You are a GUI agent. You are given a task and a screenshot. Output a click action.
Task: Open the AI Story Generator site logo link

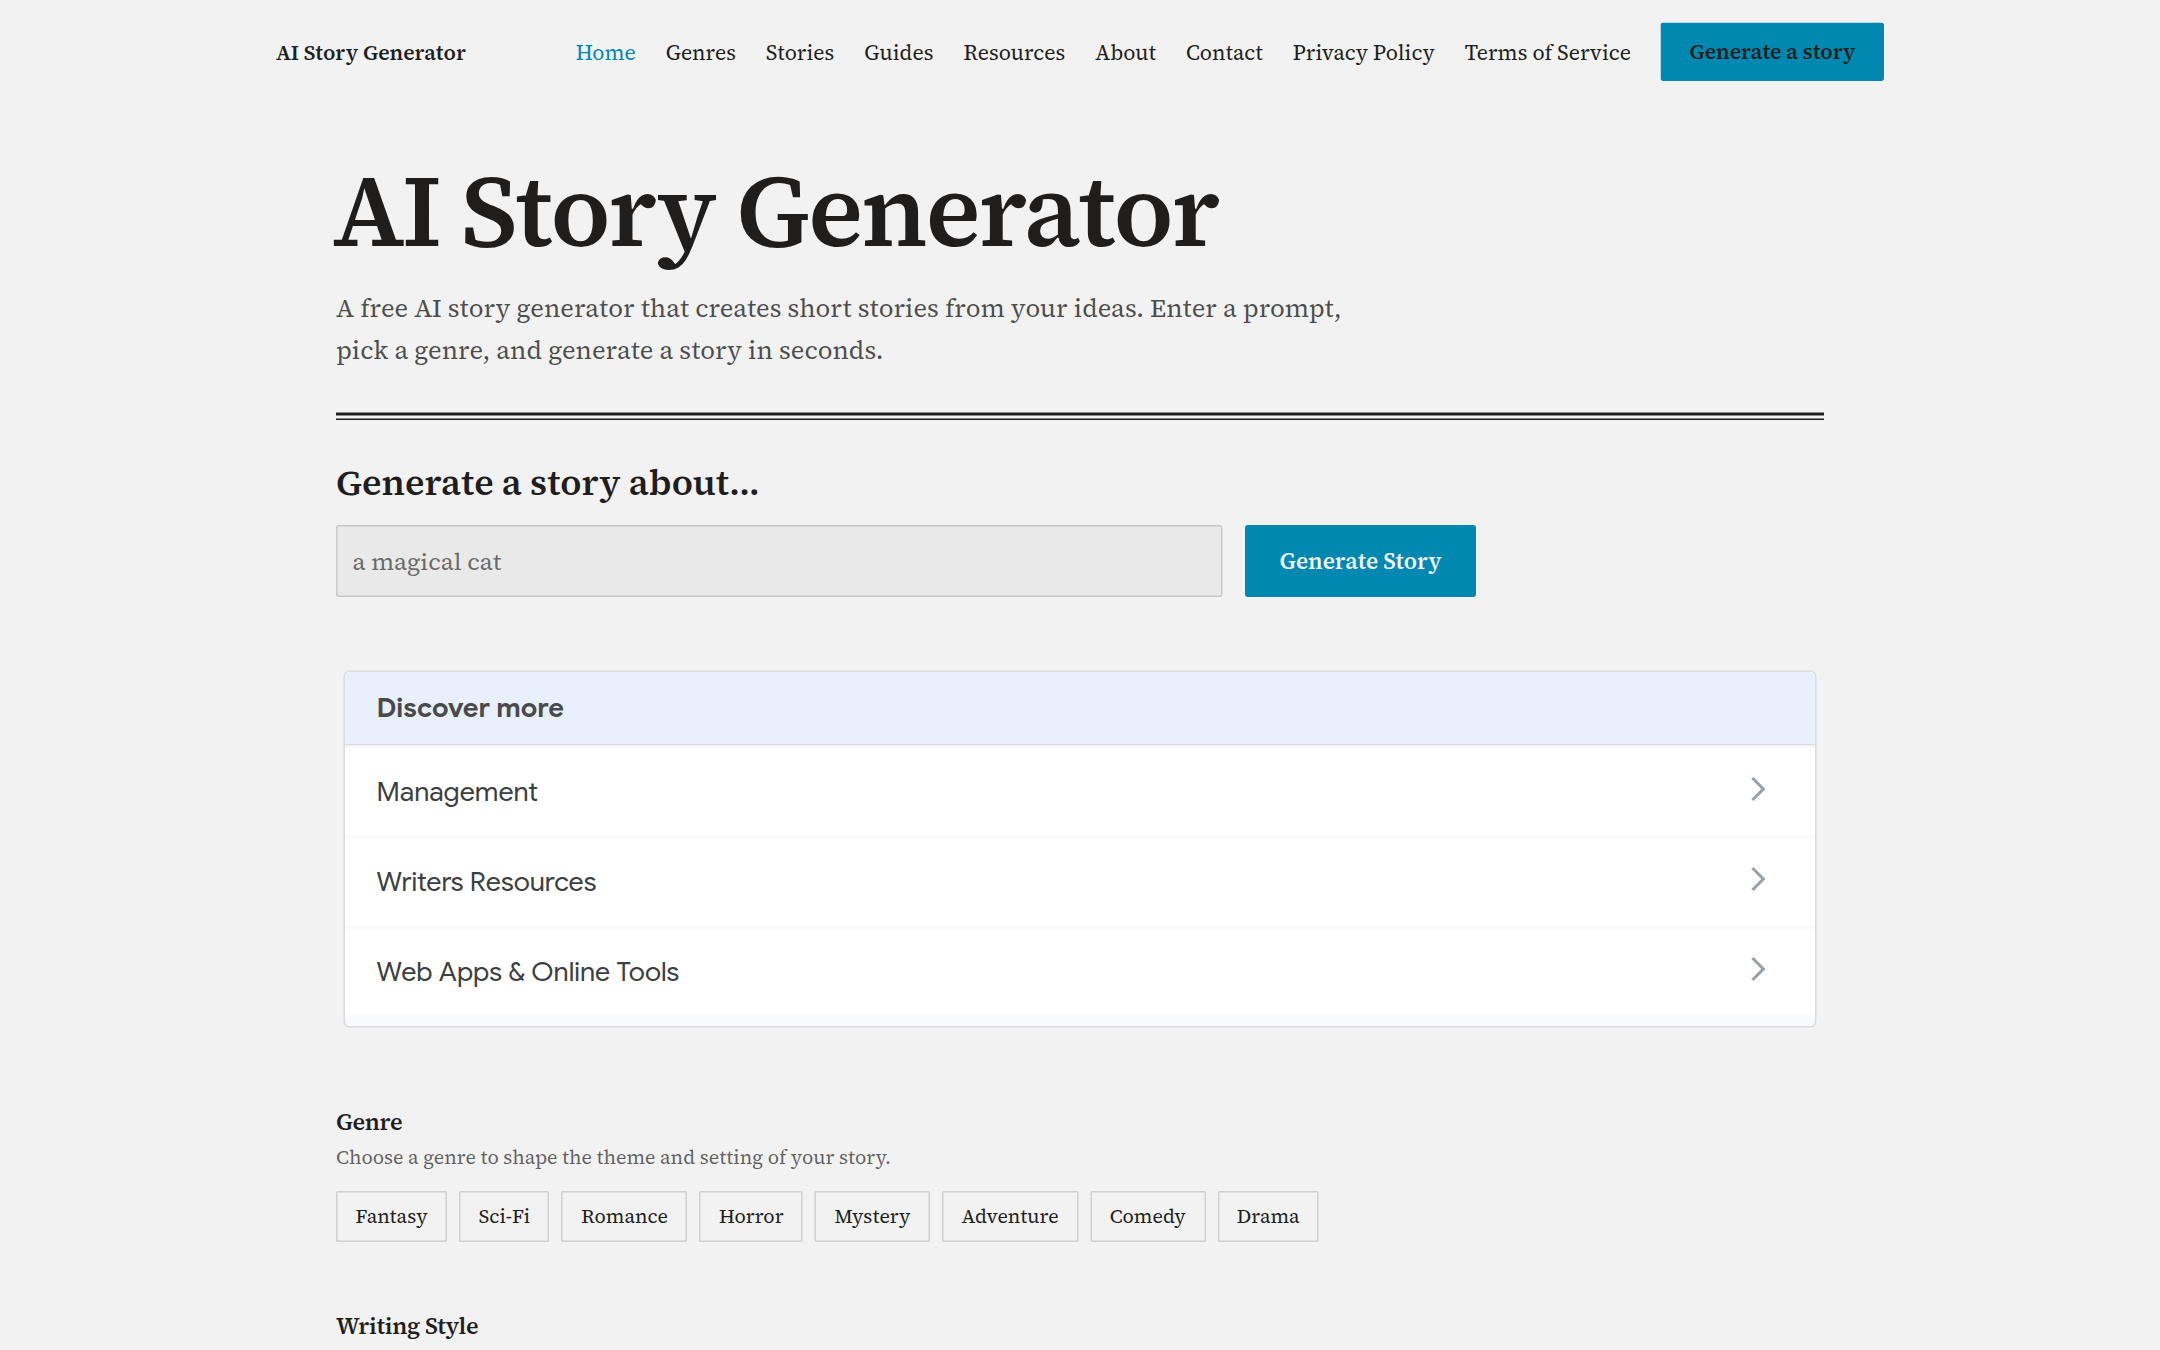tap(370, 53)
